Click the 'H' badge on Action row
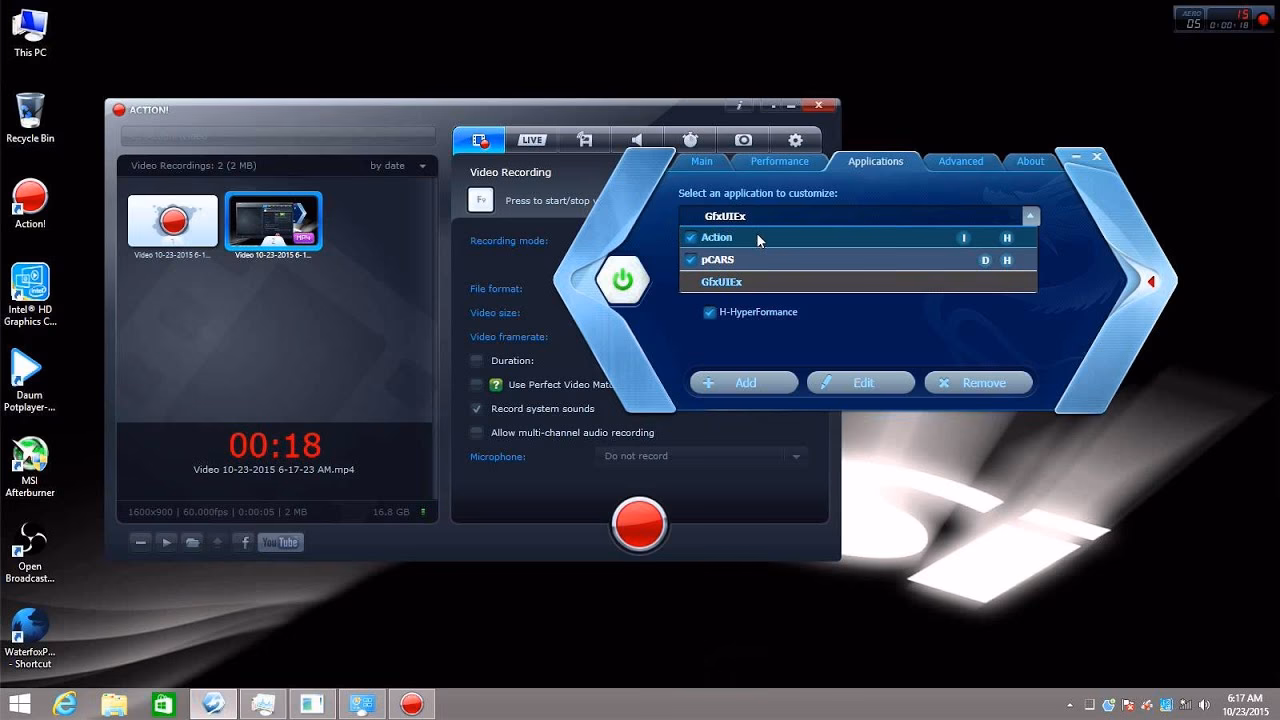 point(1007,238)
